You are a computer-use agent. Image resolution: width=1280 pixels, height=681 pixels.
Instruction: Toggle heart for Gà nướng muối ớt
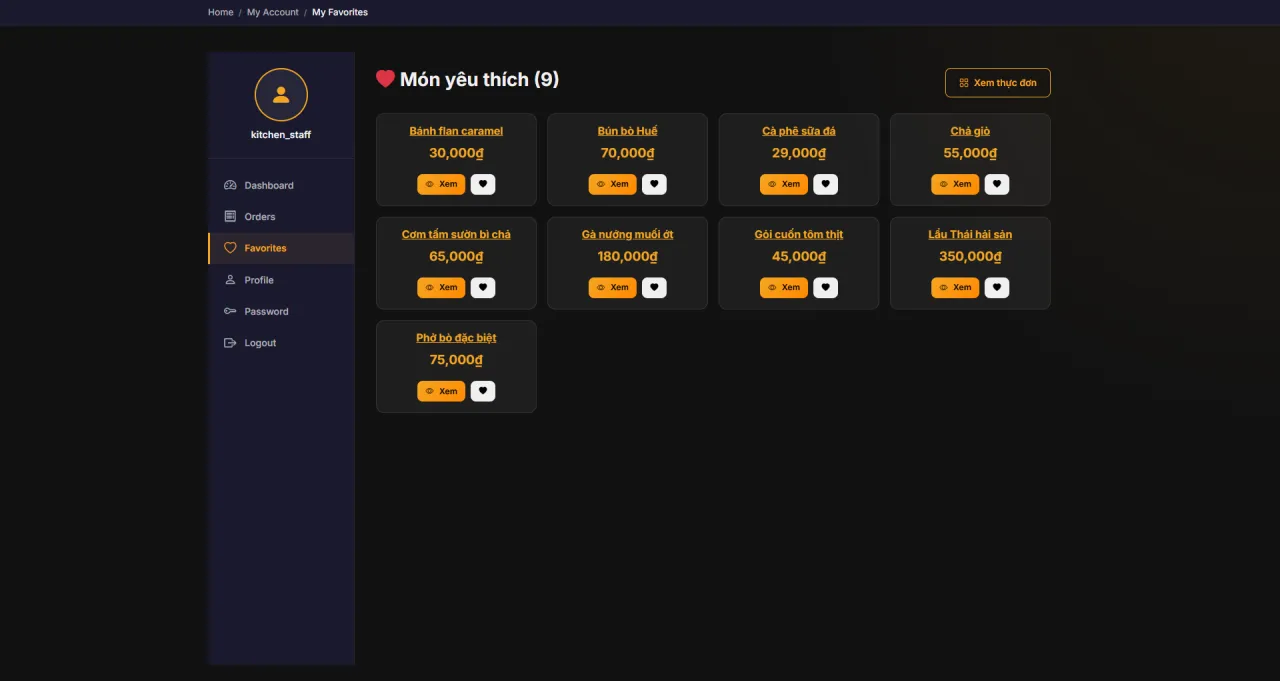coord(654,288)
